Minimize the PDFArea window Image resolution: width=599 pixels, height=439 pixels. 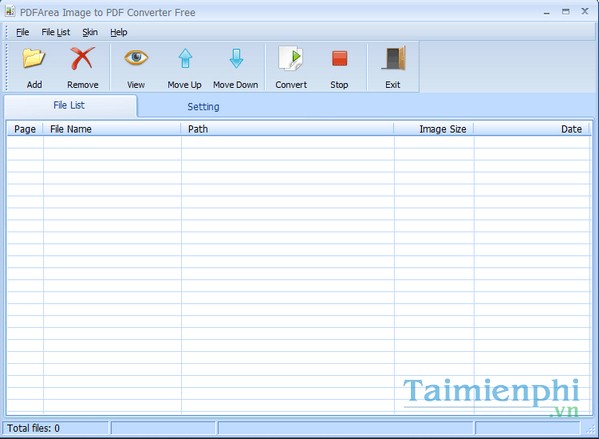pos(547,12)
